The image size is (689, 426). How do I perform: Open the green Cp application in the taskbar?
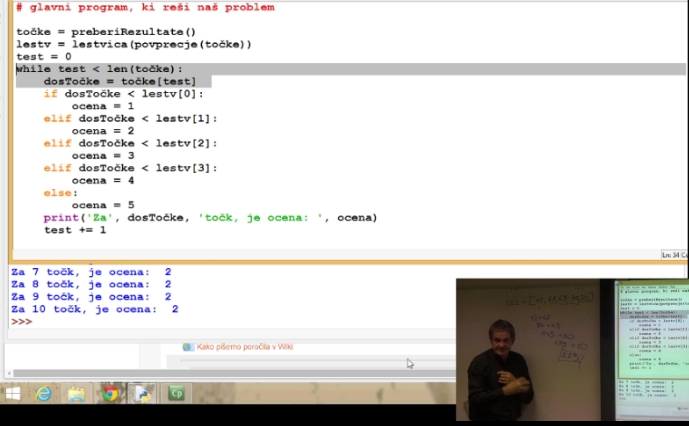pyautogui.click(x=176, y=393)
